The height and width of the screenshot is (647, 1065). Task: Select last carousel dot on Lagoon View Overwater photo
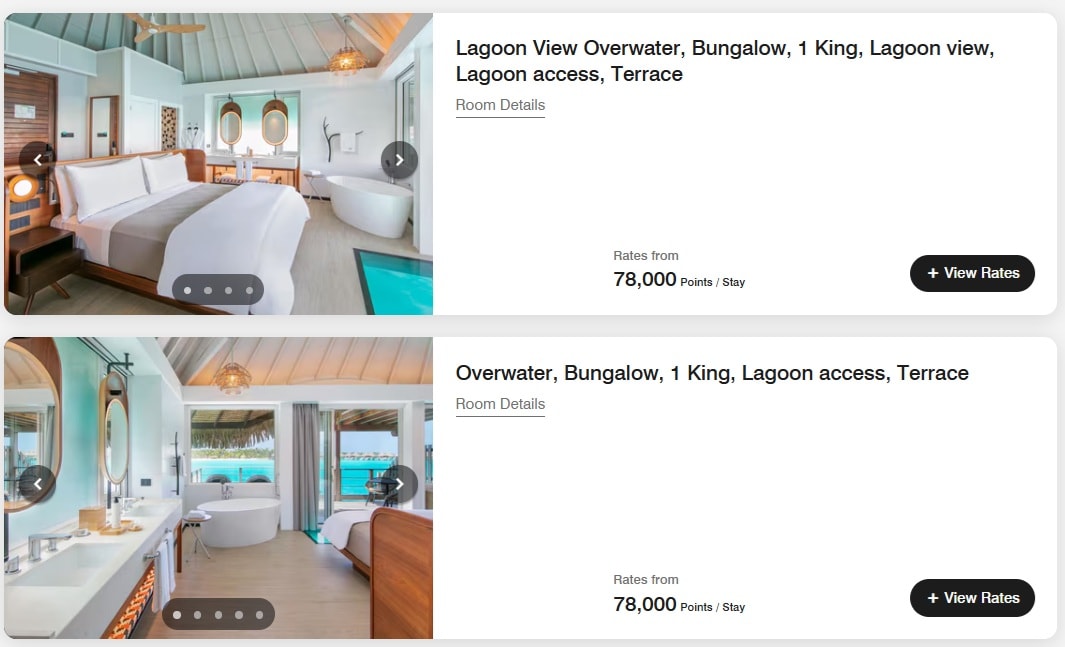249,291
